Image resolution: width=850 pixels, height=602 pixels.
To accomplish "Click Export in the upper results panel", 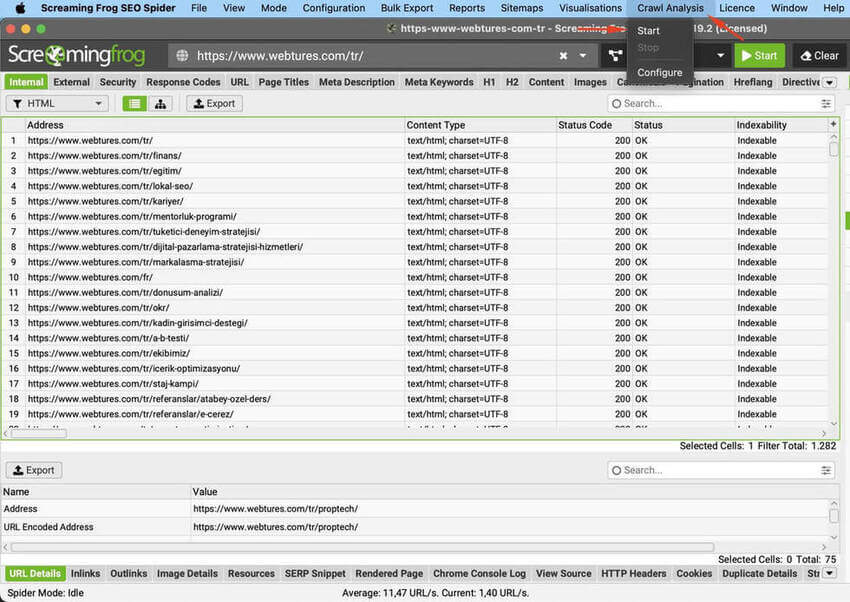I will pyautogui.click(x=214, y=103).
